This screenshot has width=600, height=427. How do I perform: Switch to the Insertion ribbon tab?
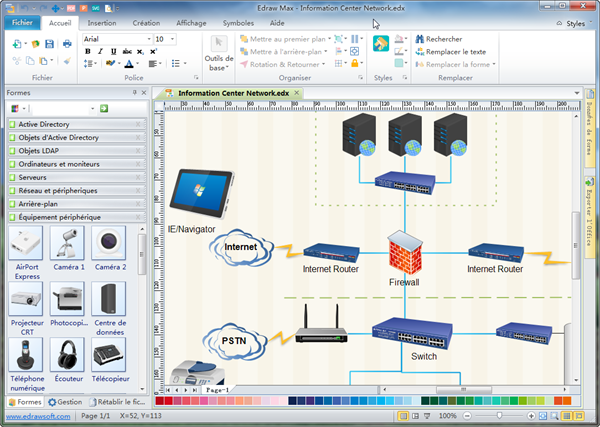[101, 21]
